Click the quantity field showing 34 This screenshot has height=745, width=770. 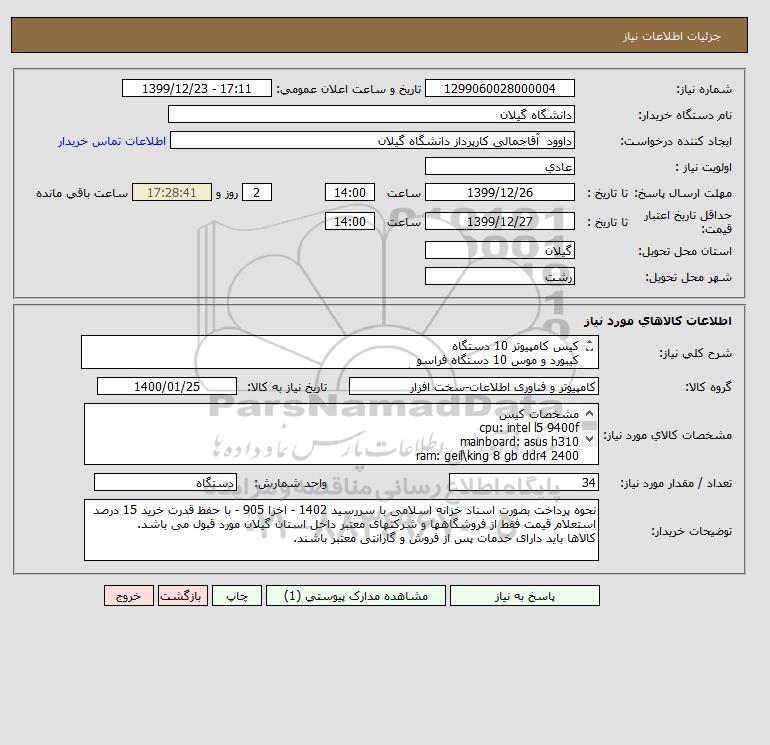523,483
